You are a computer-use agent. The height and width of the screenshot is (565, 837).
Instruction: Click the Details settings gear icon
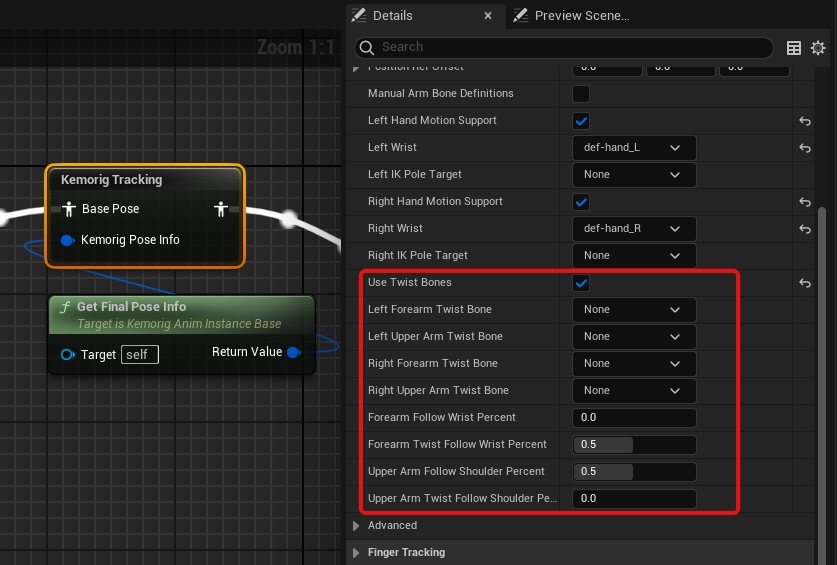tap(818, 48)
